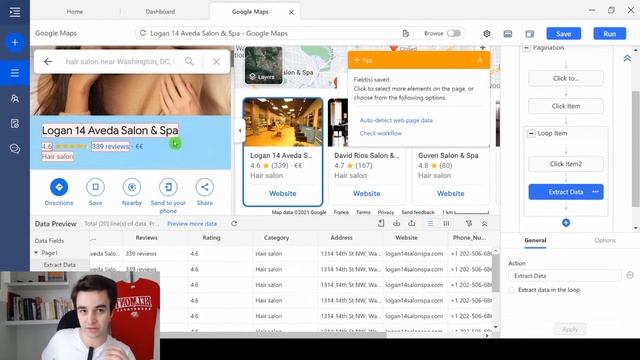Switch to the Home tab

(75, 12)
